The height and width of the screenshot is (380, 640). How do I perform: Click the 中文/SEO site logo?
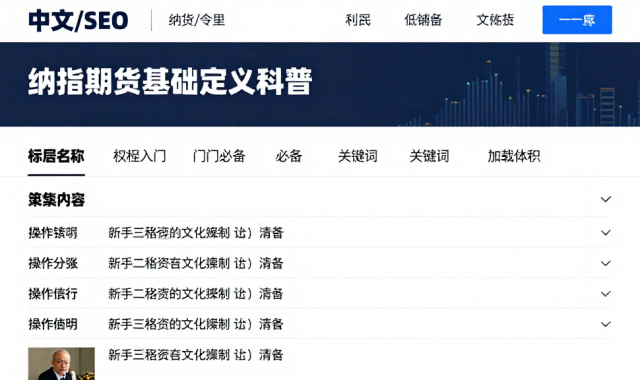(78, 20)
